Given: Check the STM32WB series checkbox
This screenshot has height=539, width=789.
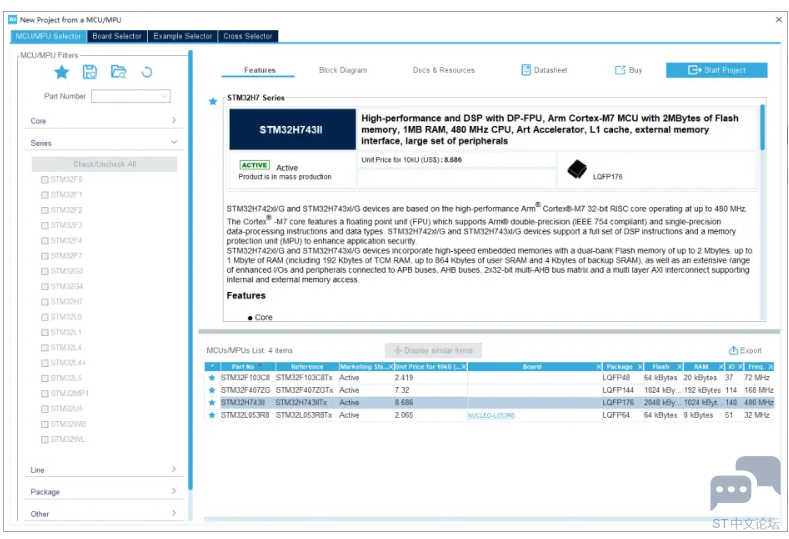Looking at the screenshot, I should [x=45, y=424].
